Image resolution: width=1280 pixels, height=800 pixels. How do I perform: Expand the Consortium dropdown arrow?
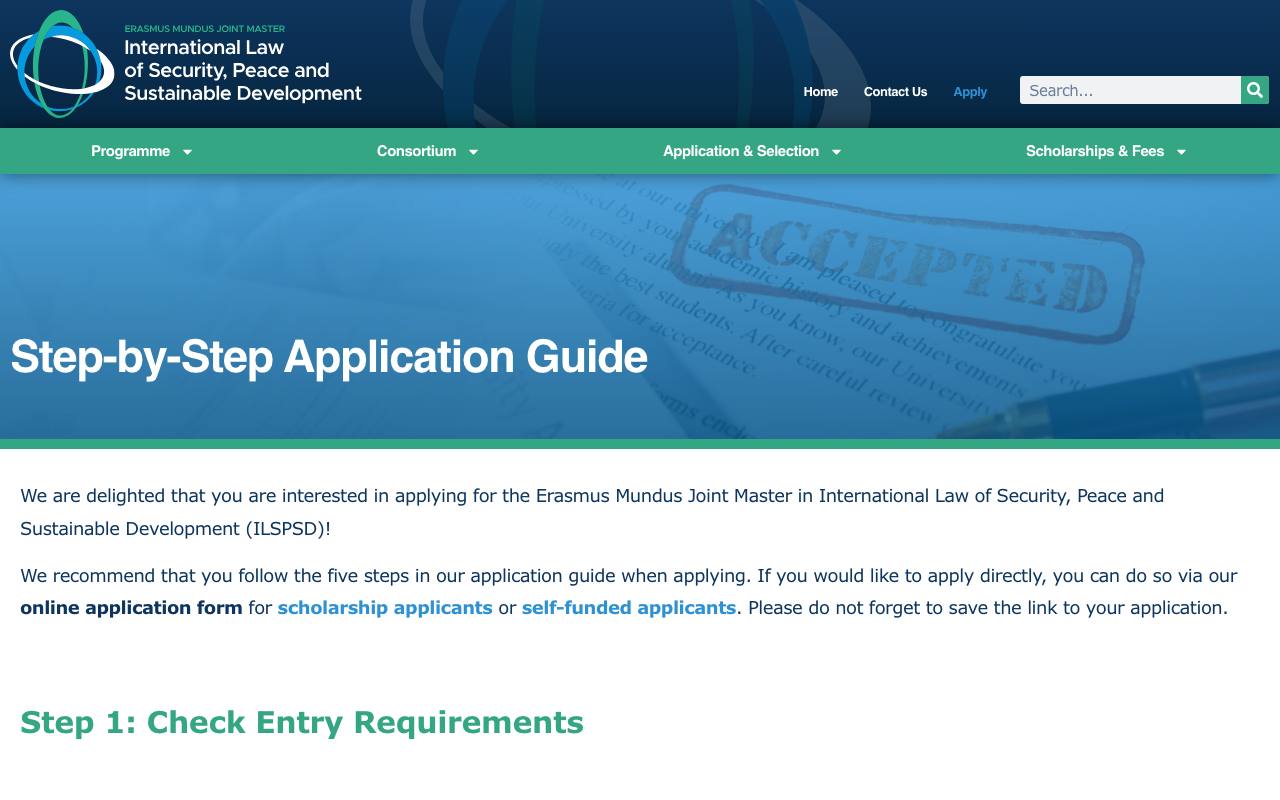pos(473,152)
